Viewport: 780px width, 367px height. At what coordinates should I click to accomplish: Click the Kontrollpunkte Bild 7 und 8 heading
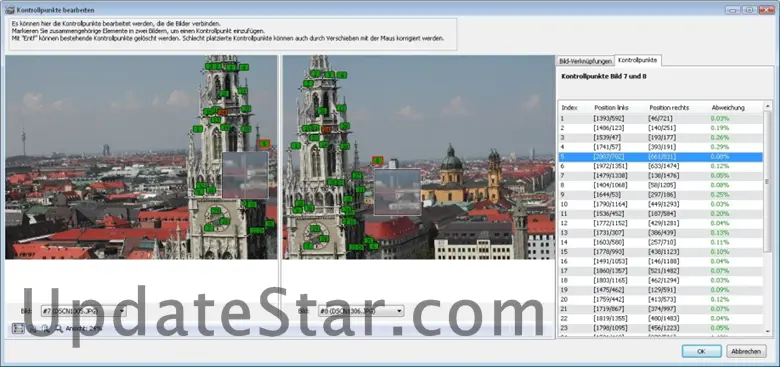pyautogui.click(x=603, y=77)
